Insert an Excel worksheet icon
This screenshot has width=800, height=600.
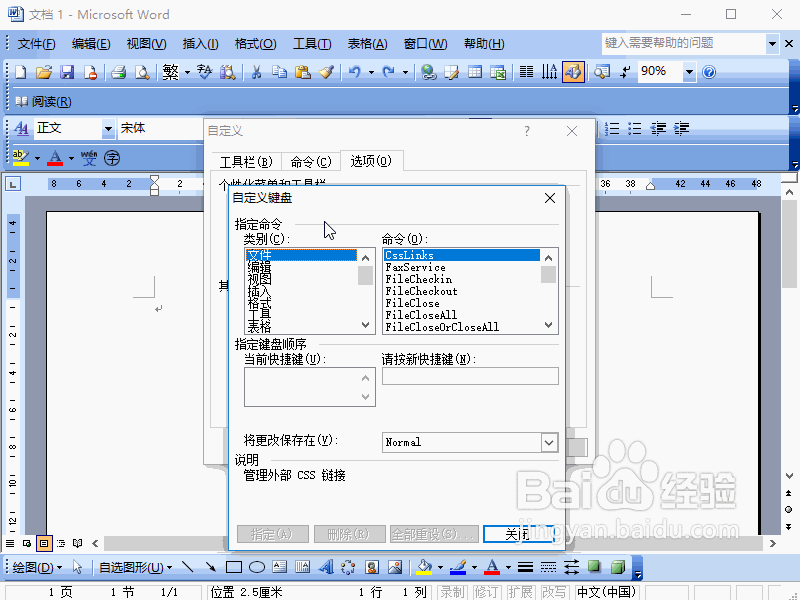[498, 72]
